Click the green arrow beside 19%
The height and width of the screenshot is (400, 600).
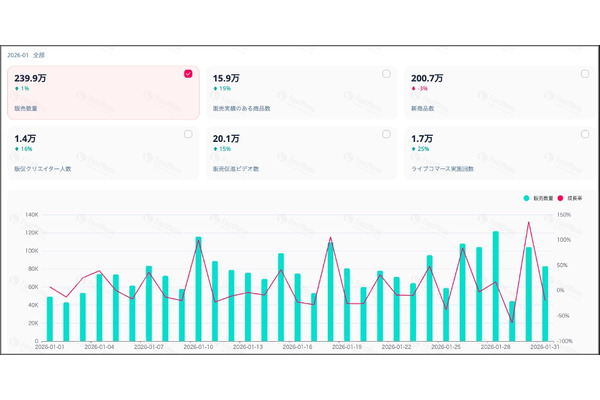(x=216, y=89)
